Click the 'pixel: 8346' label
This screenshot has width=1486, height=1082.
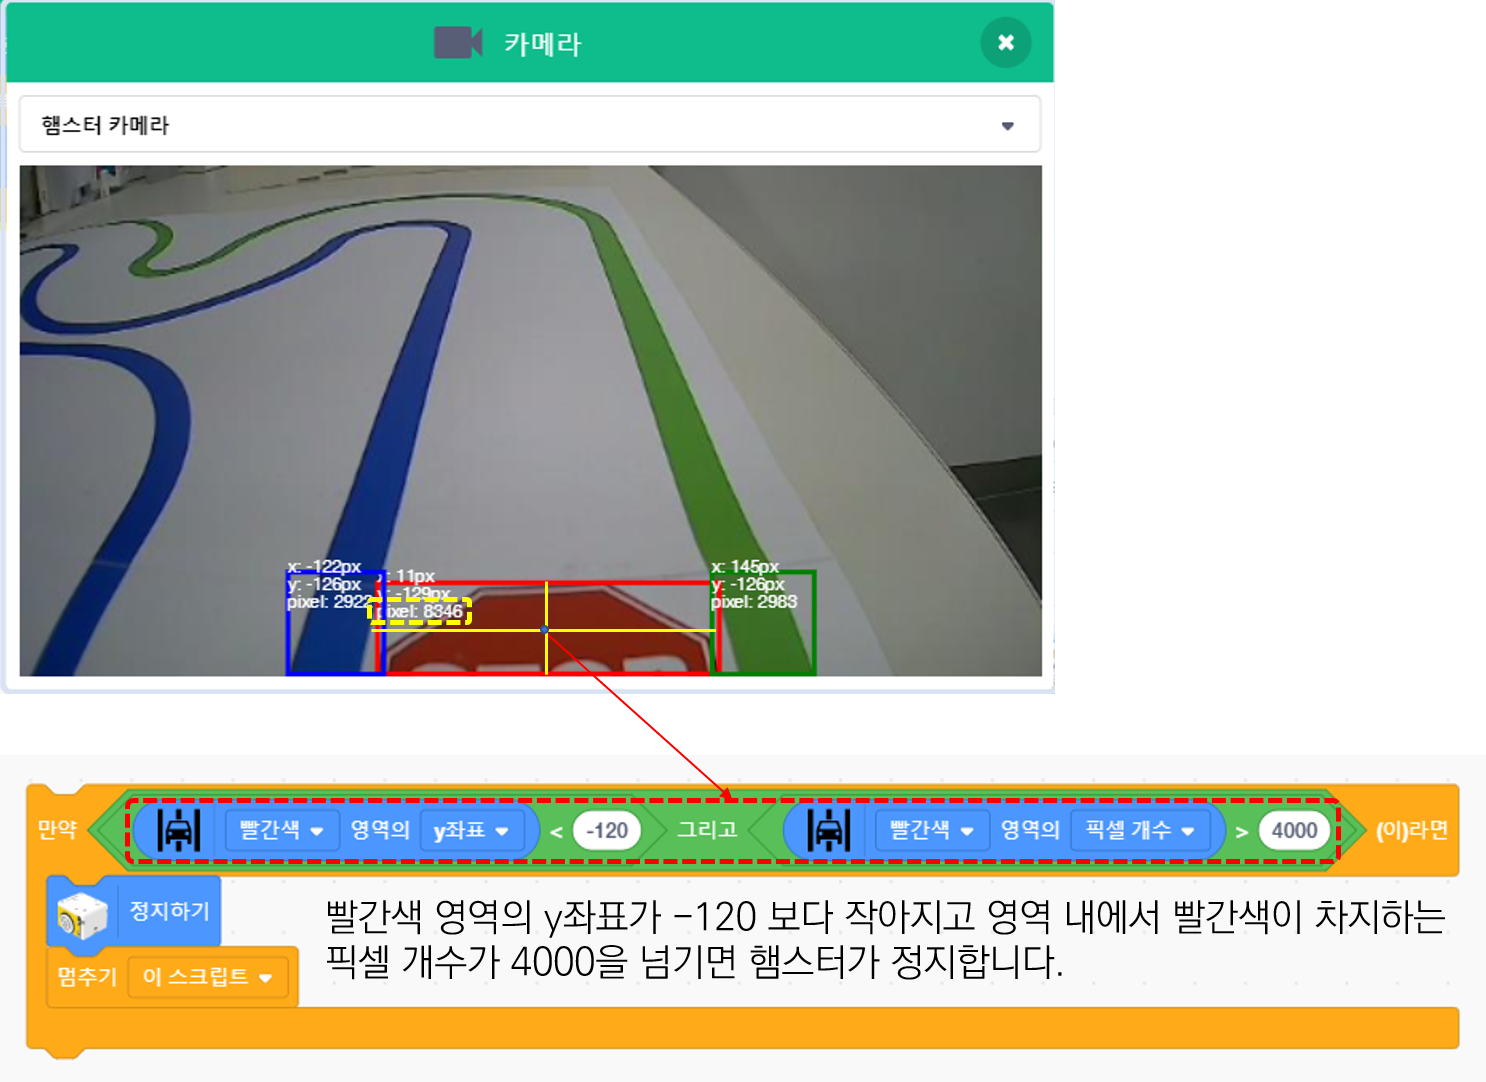[x=421, y=612]
